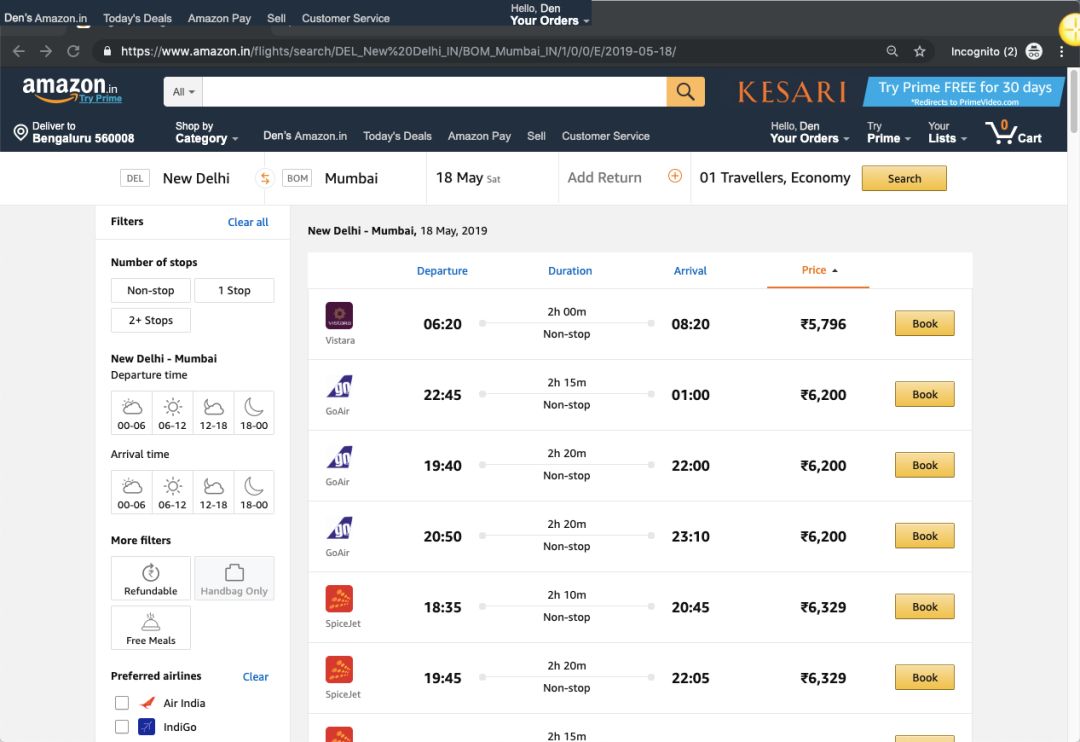
Task: Open the 18 May date picker
Action: (468, 178)
